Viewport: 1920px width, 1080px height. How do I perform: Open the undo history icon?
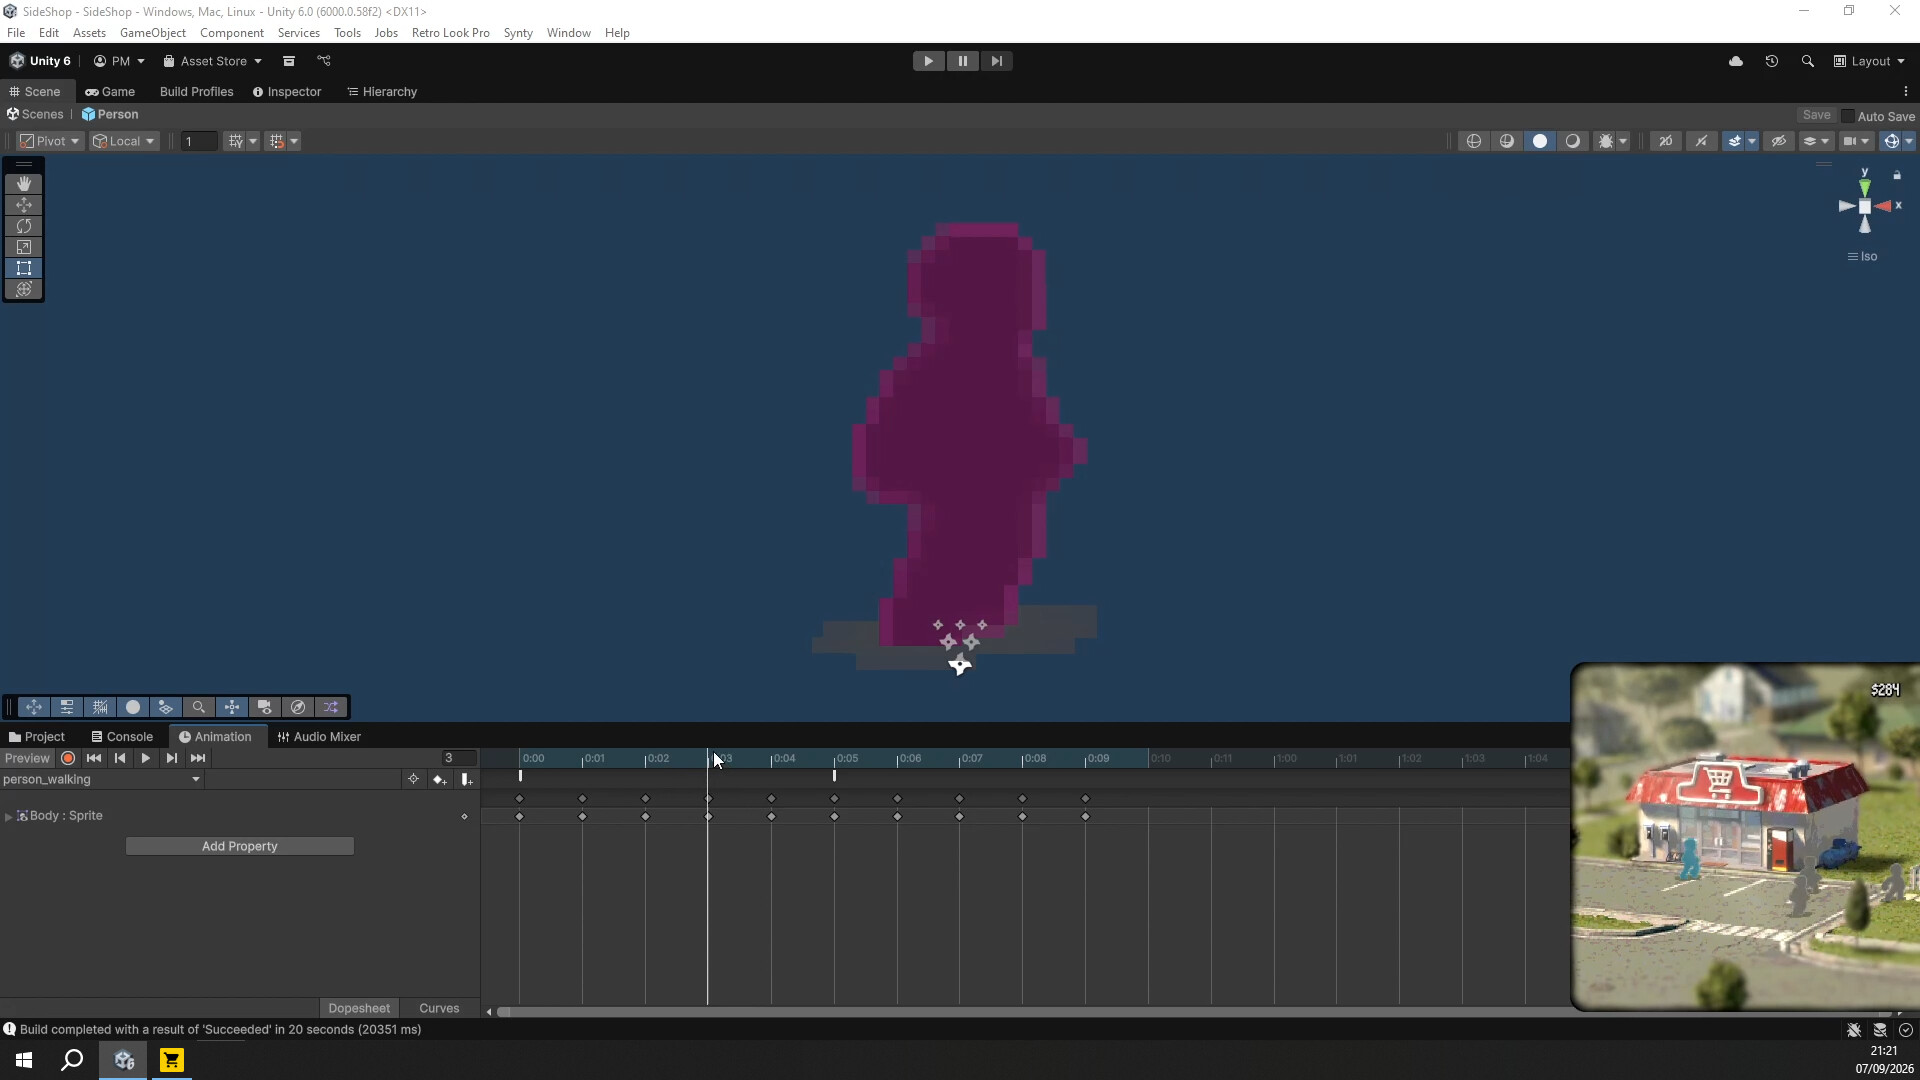[1772, 61]
